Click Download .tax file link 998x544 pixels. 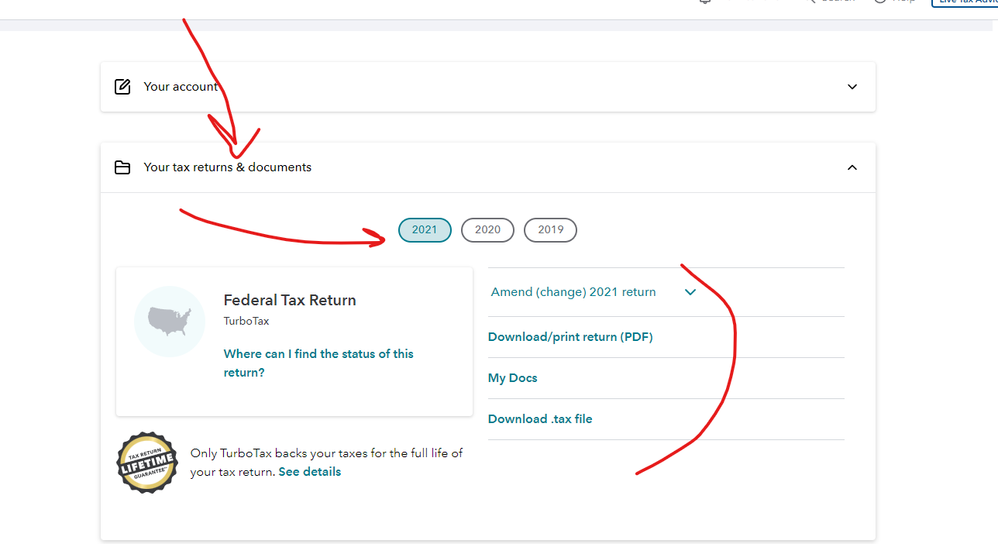tap(540, 419)
